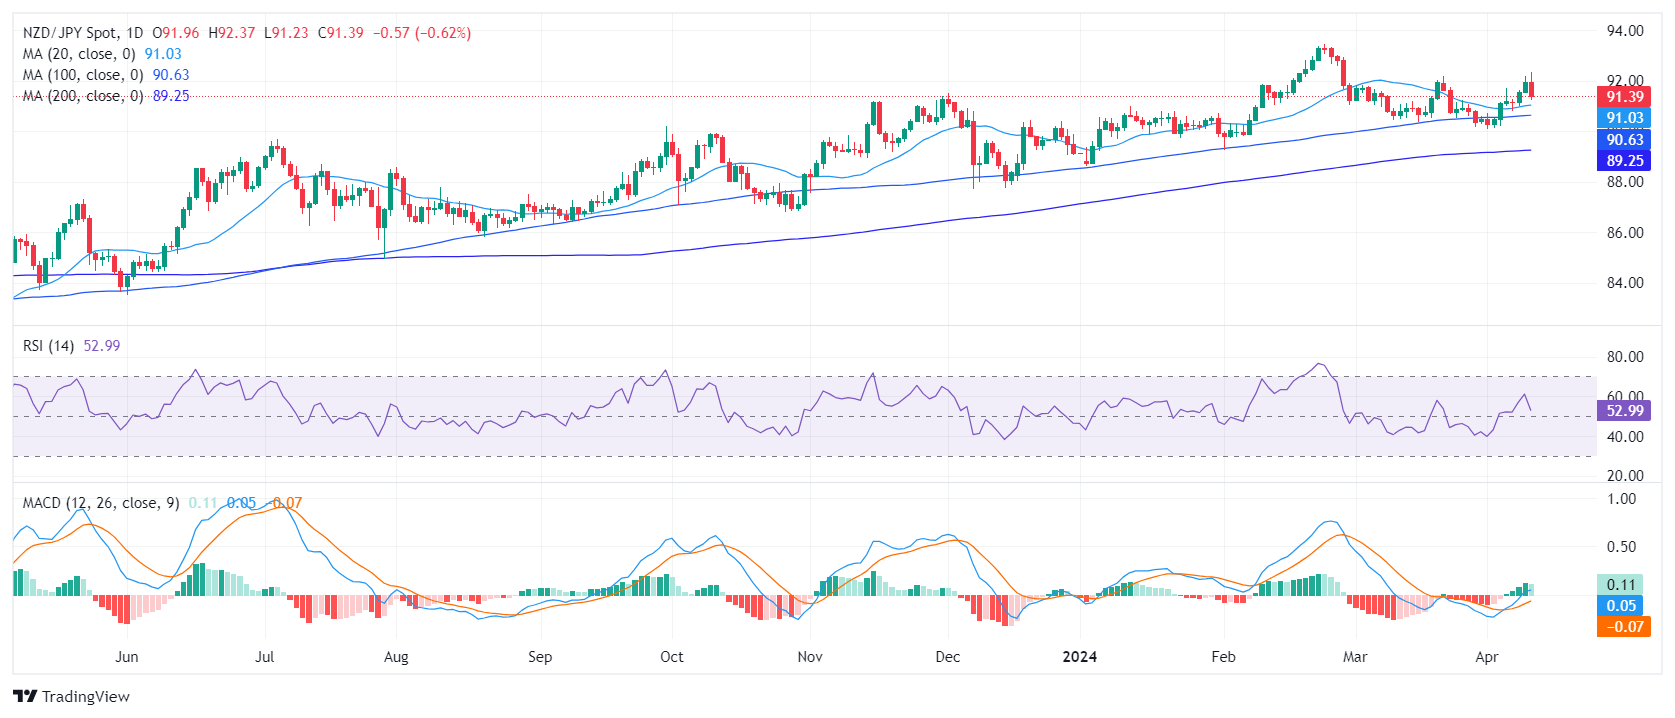Open the MACD (12, 26, close, 9) legend

[x=101, y=503]
